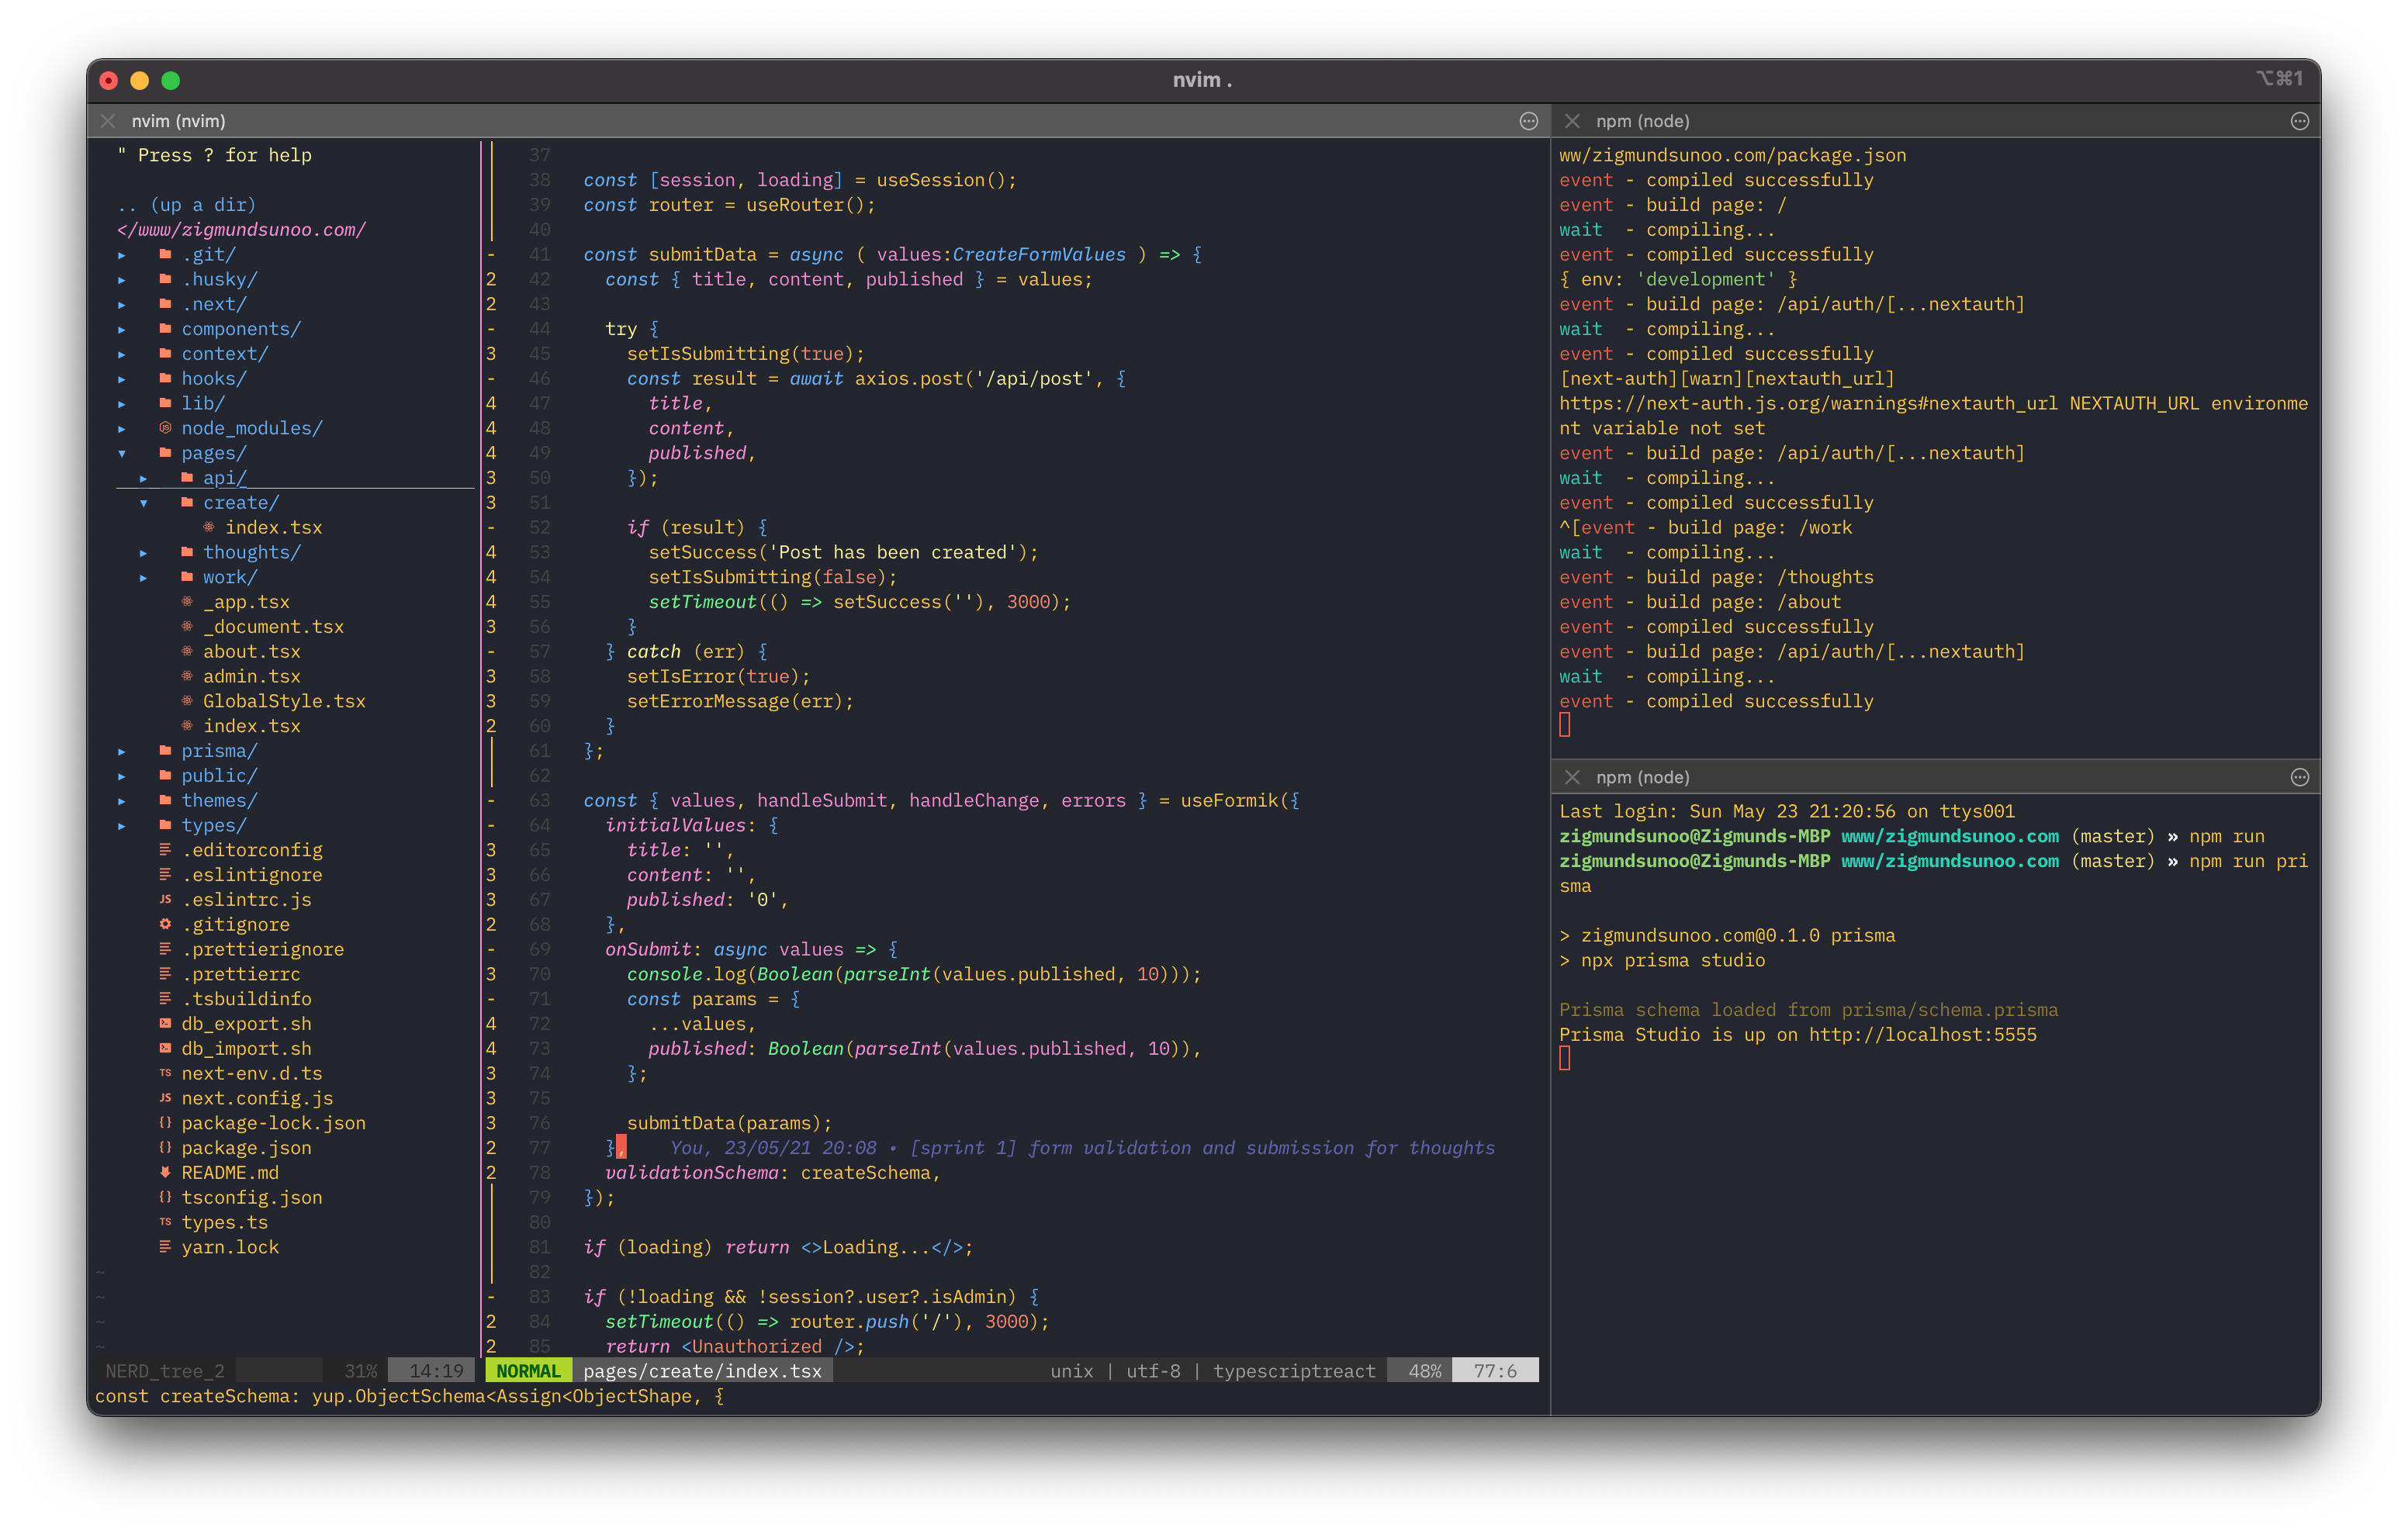Click the public folder icon
The image size is (2408, 1531).
click(166, 776)
